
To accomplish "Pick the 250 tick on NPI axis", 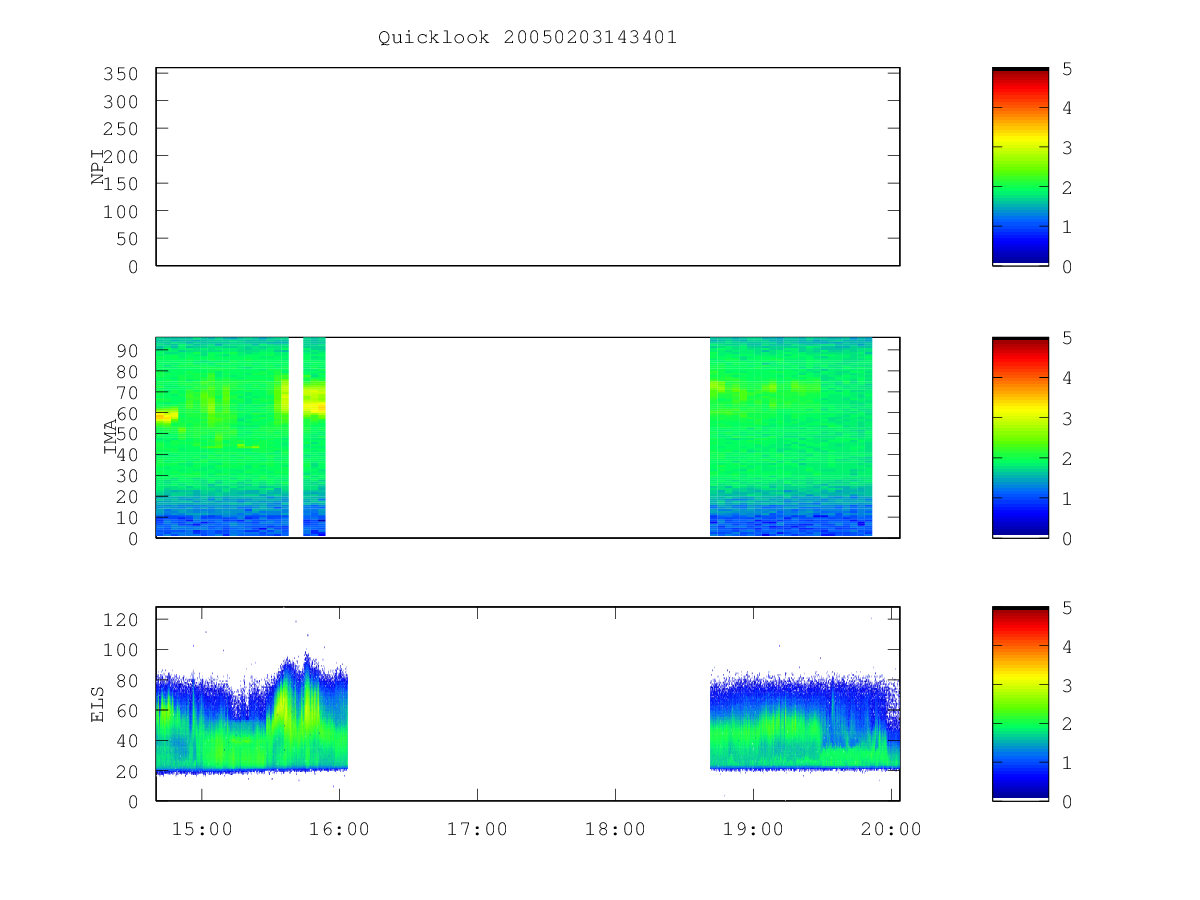I will click(121, 129).
